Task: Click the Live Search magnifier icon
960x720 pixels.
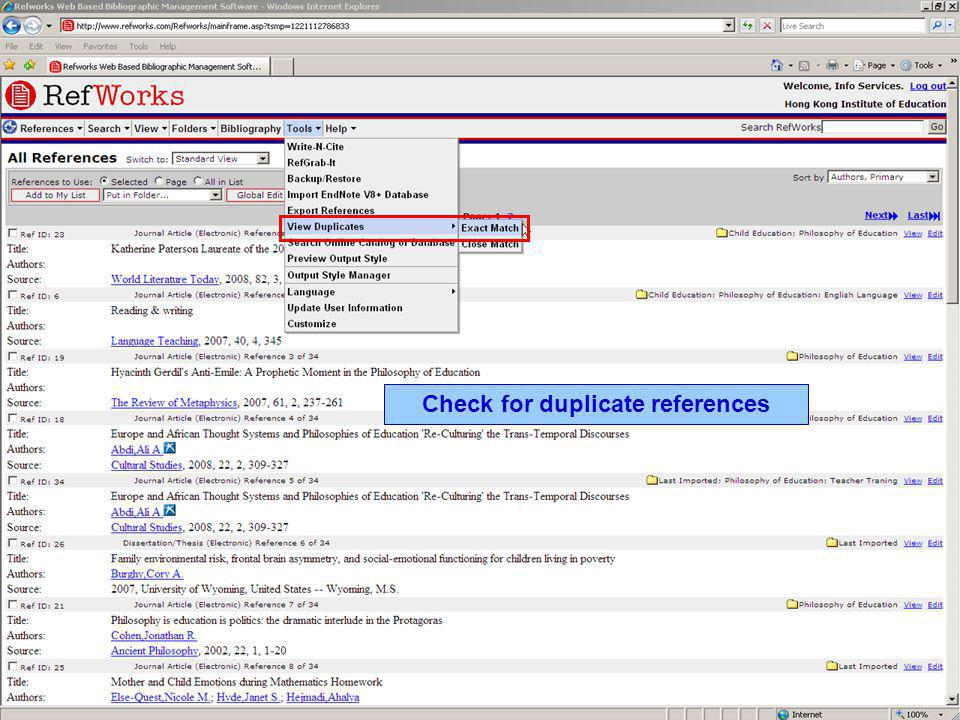Action: pos(936,26)
